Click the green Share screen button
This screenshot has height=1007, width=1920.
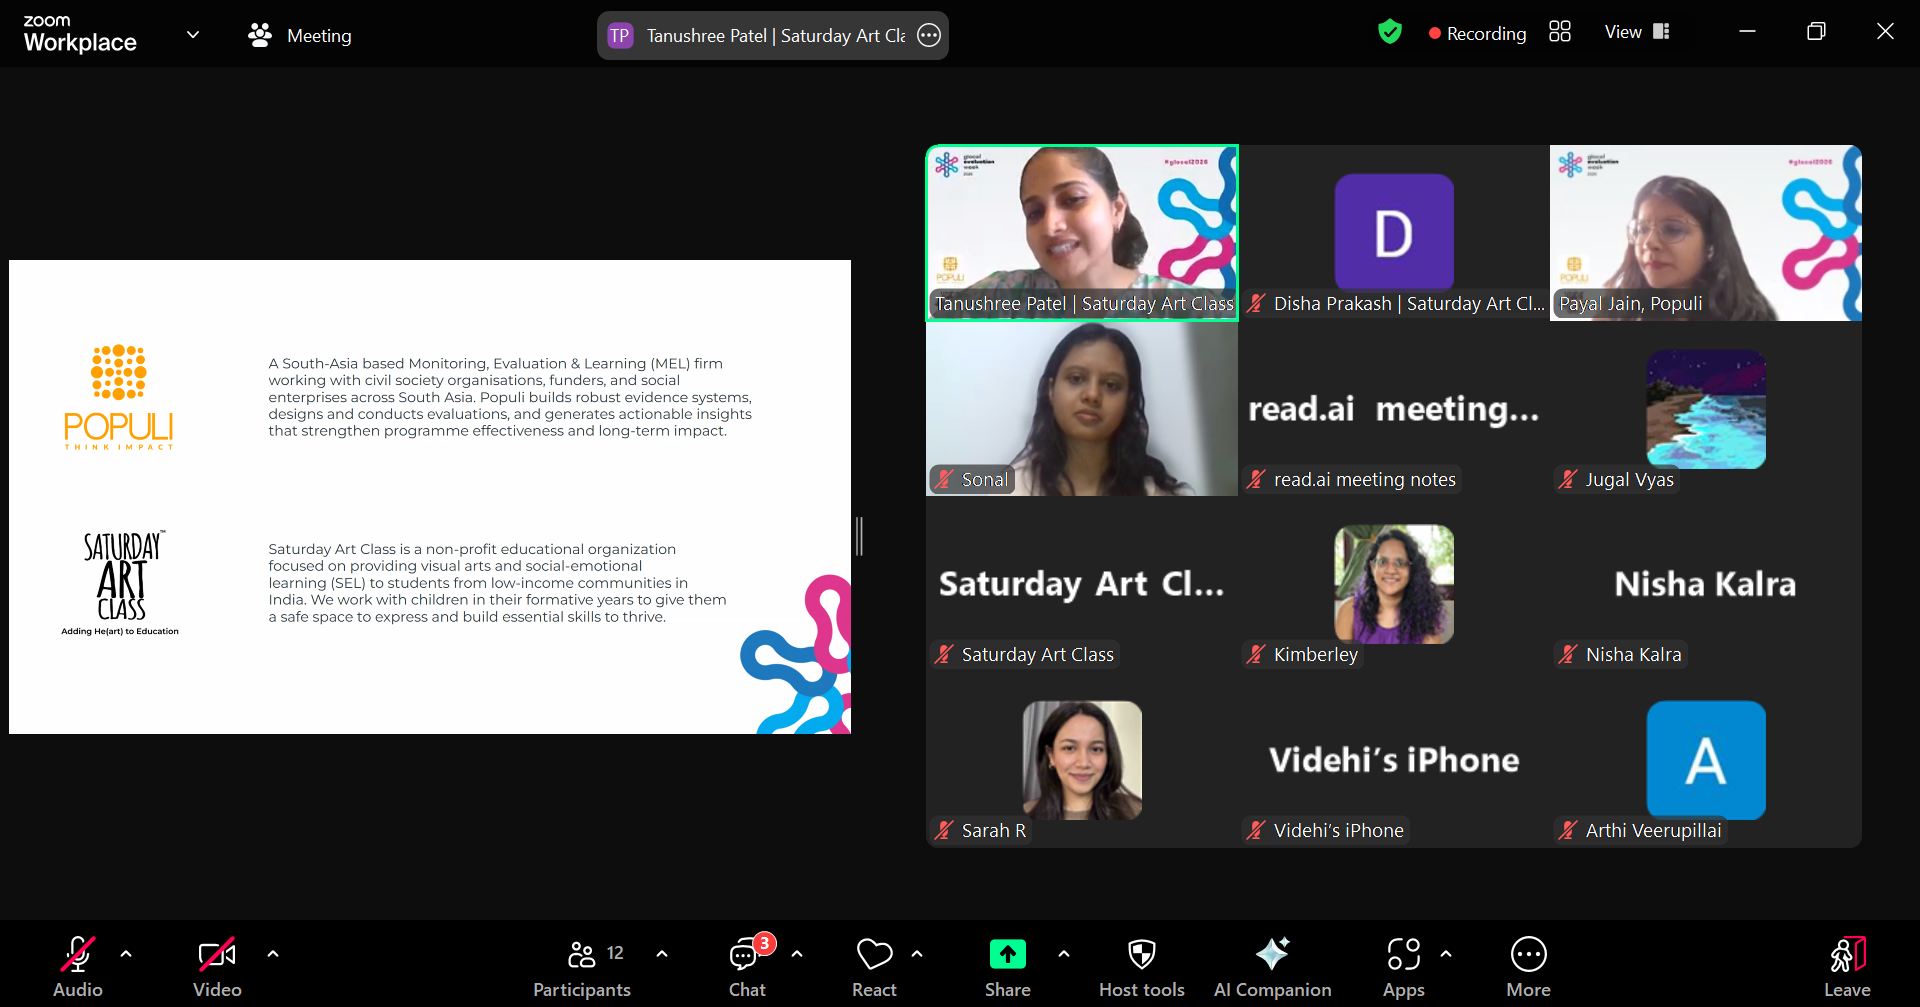point(1008,955)
